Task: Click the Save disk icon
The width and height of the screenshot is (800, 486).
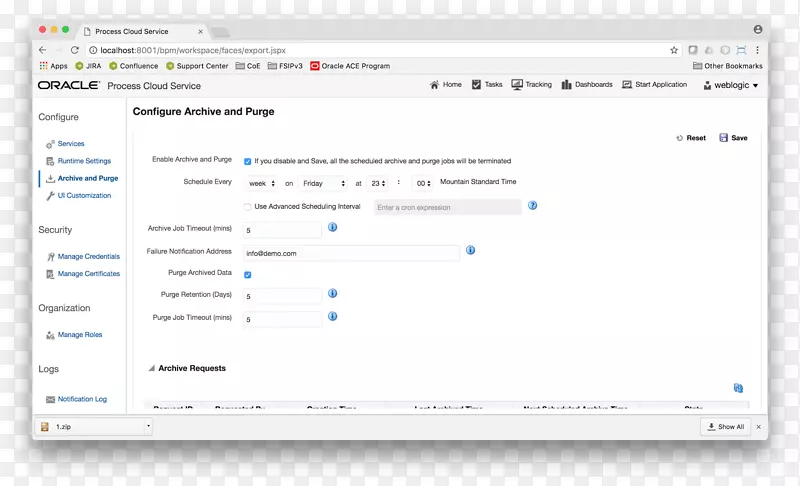Action: 724,138
